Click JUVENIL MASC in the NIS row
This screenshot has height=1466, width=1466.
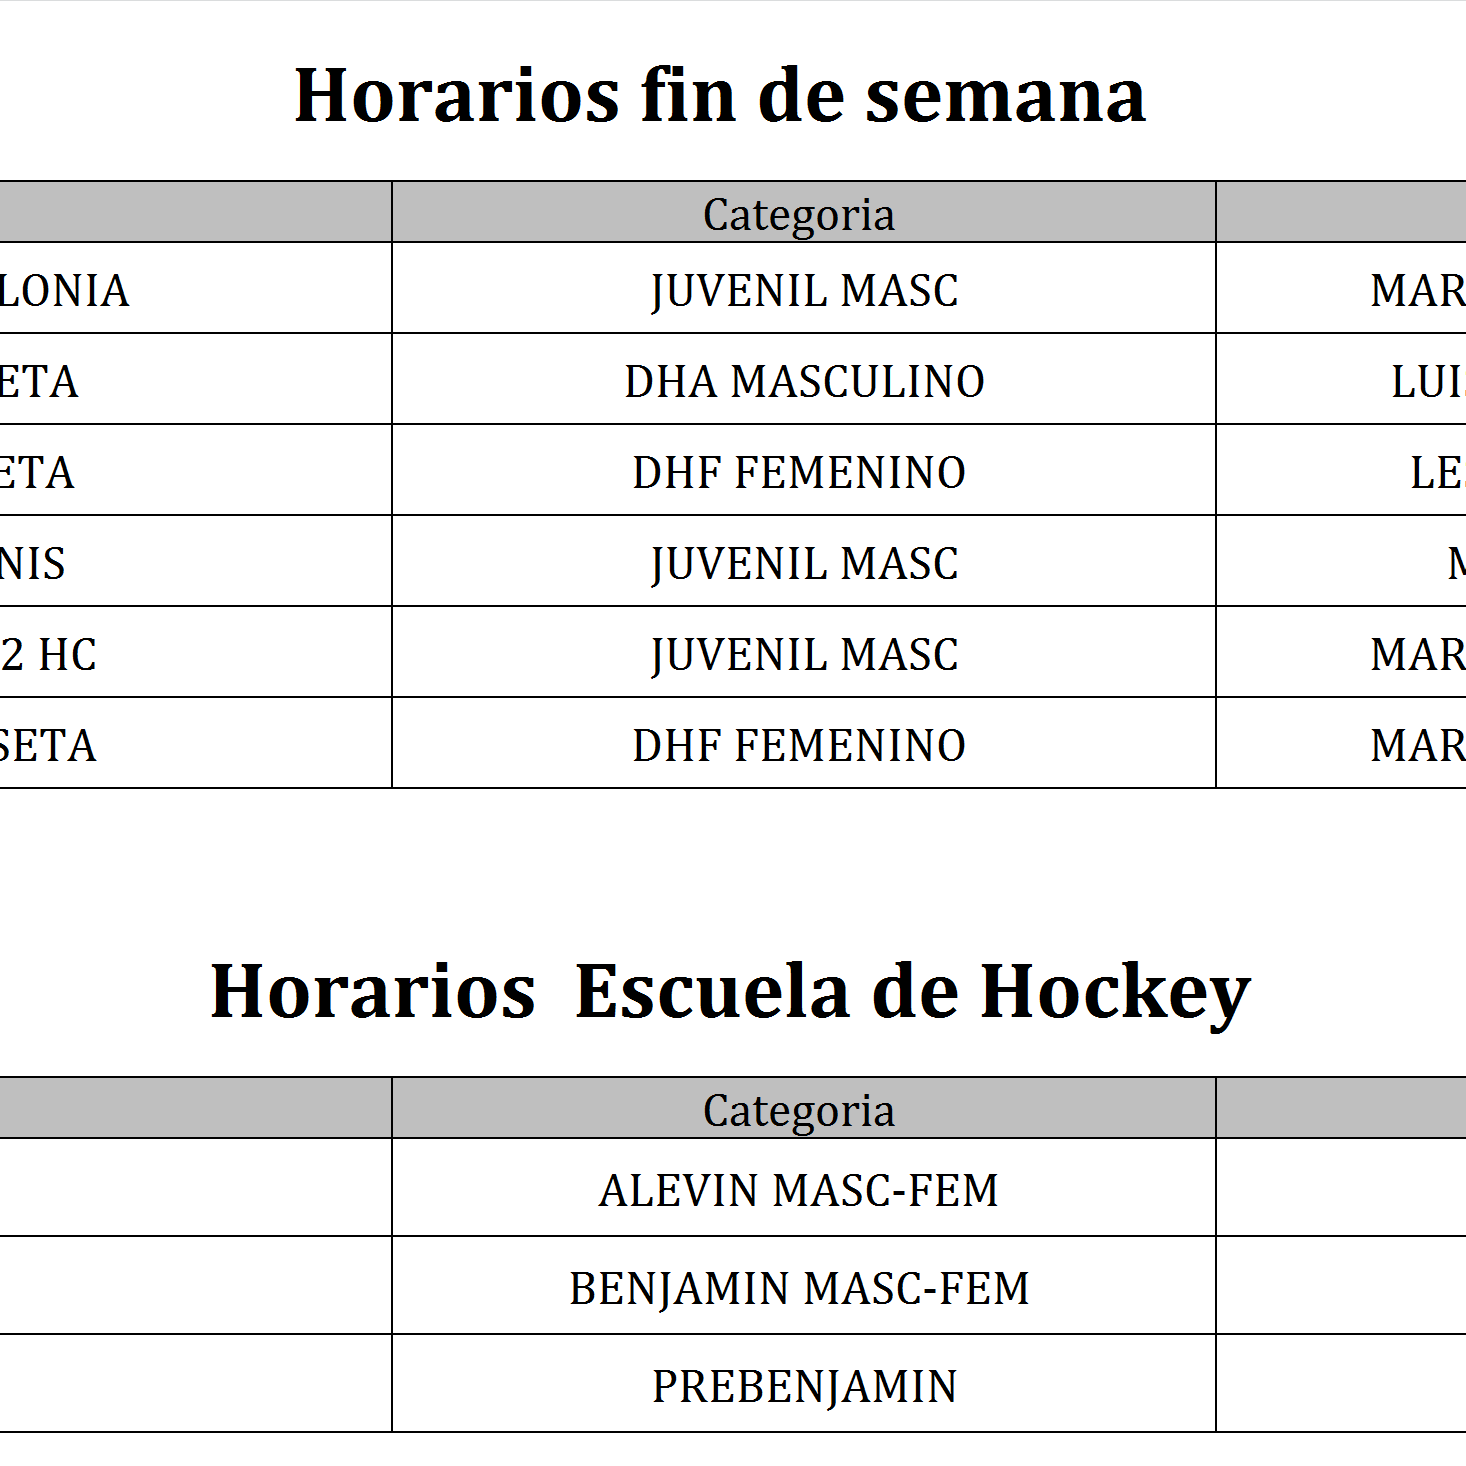click(x=804, y=563)
